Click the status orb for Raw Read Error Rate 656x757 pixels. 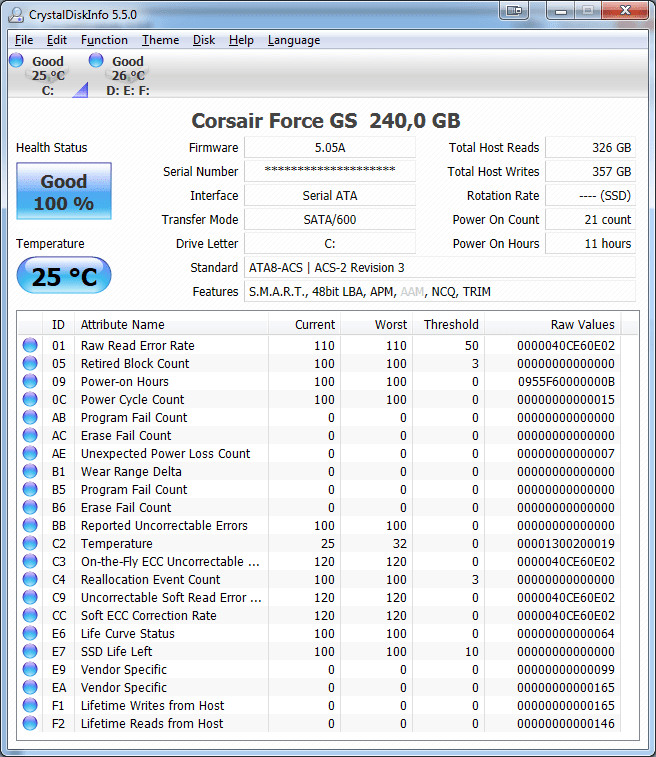[30, 345]
